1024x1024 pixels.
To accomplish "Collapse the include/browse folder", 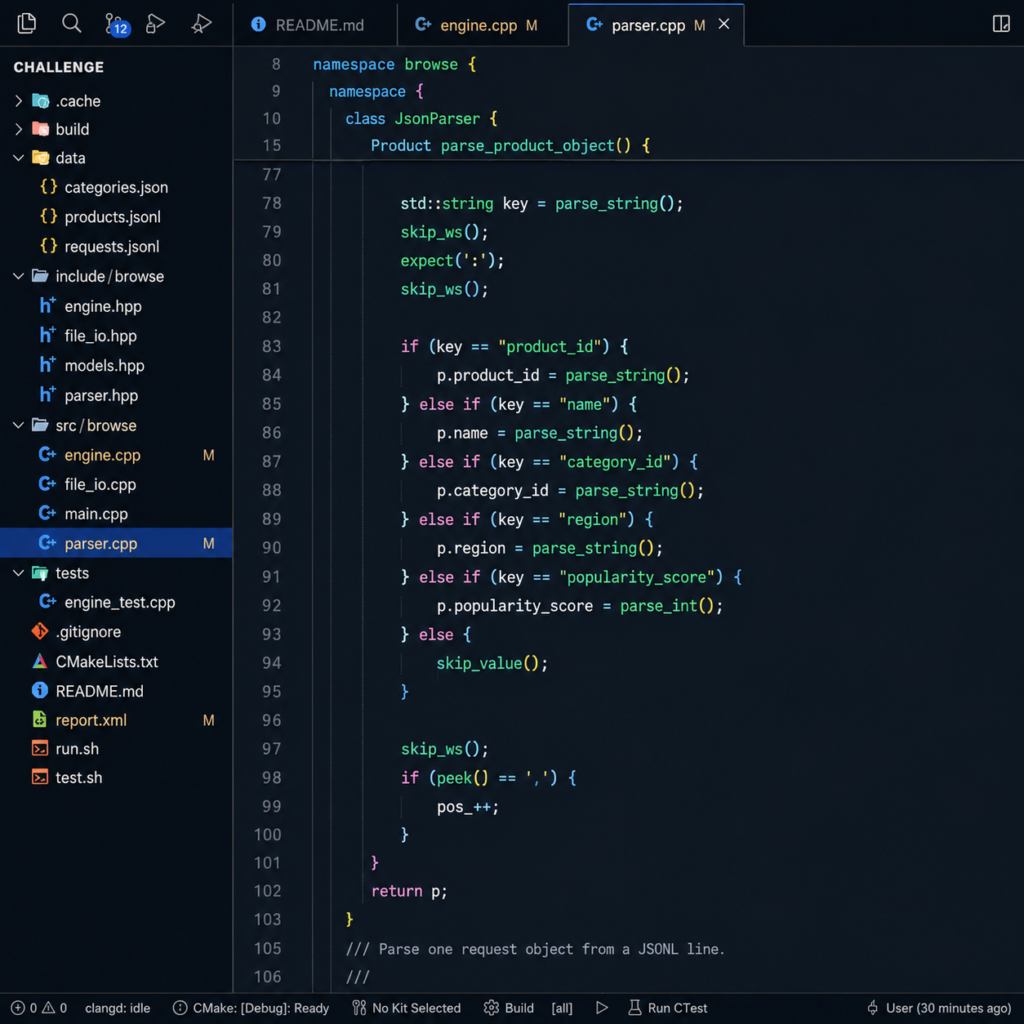I will coord(18,276).
